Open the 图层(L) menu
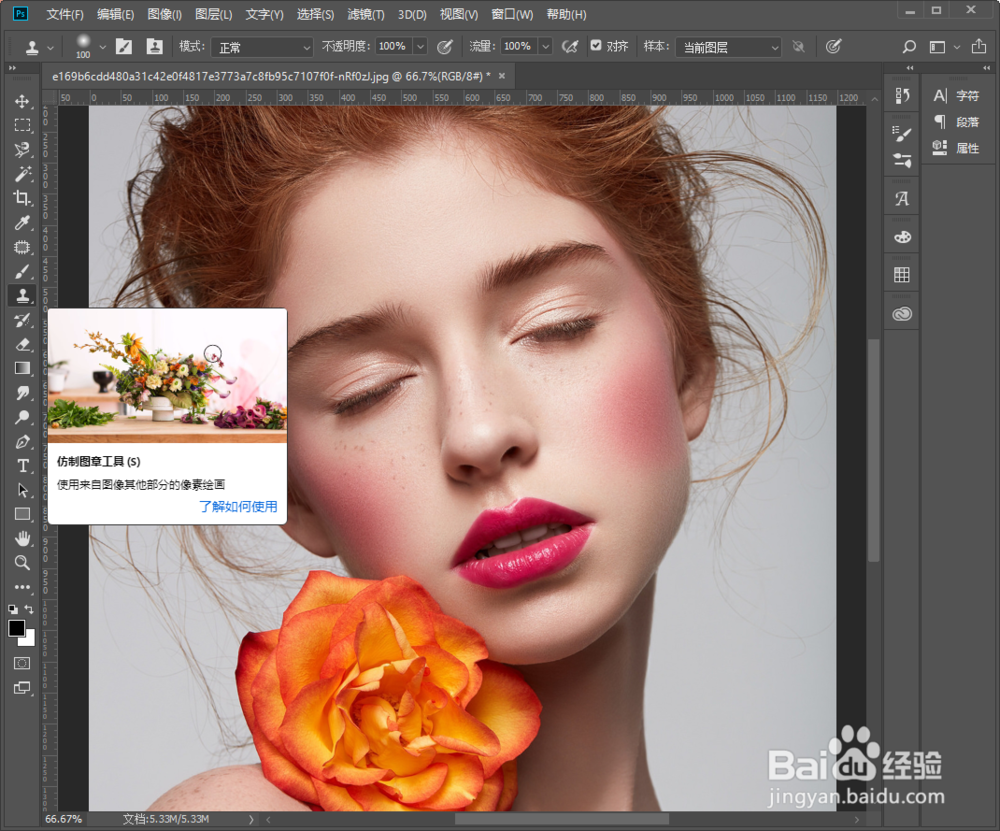The image size is (1000, 831). (x=213, y=15)
